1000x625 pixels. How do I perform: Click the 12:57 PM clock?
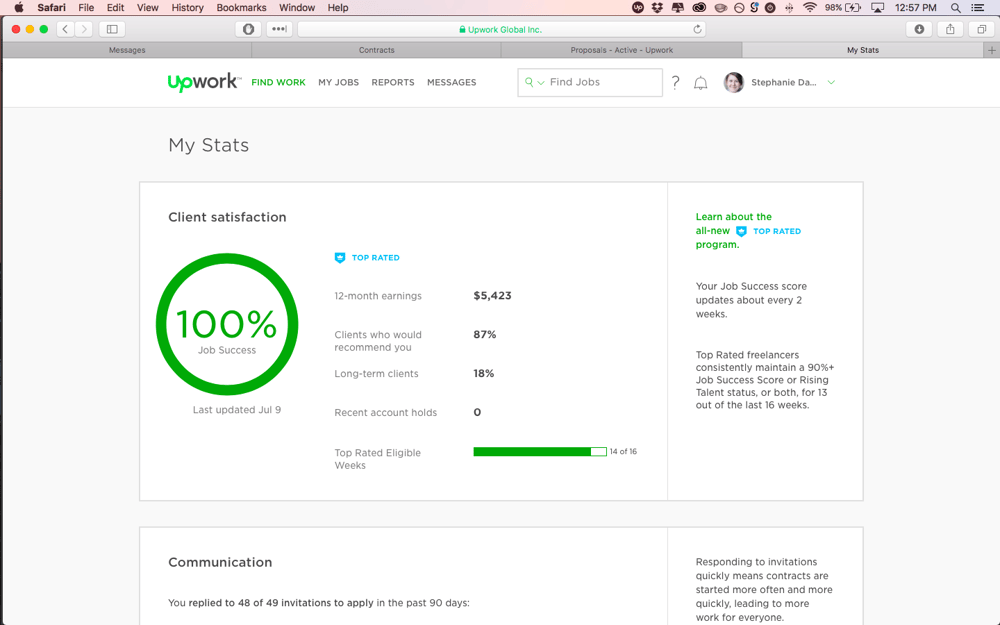[x=915, y=8]
